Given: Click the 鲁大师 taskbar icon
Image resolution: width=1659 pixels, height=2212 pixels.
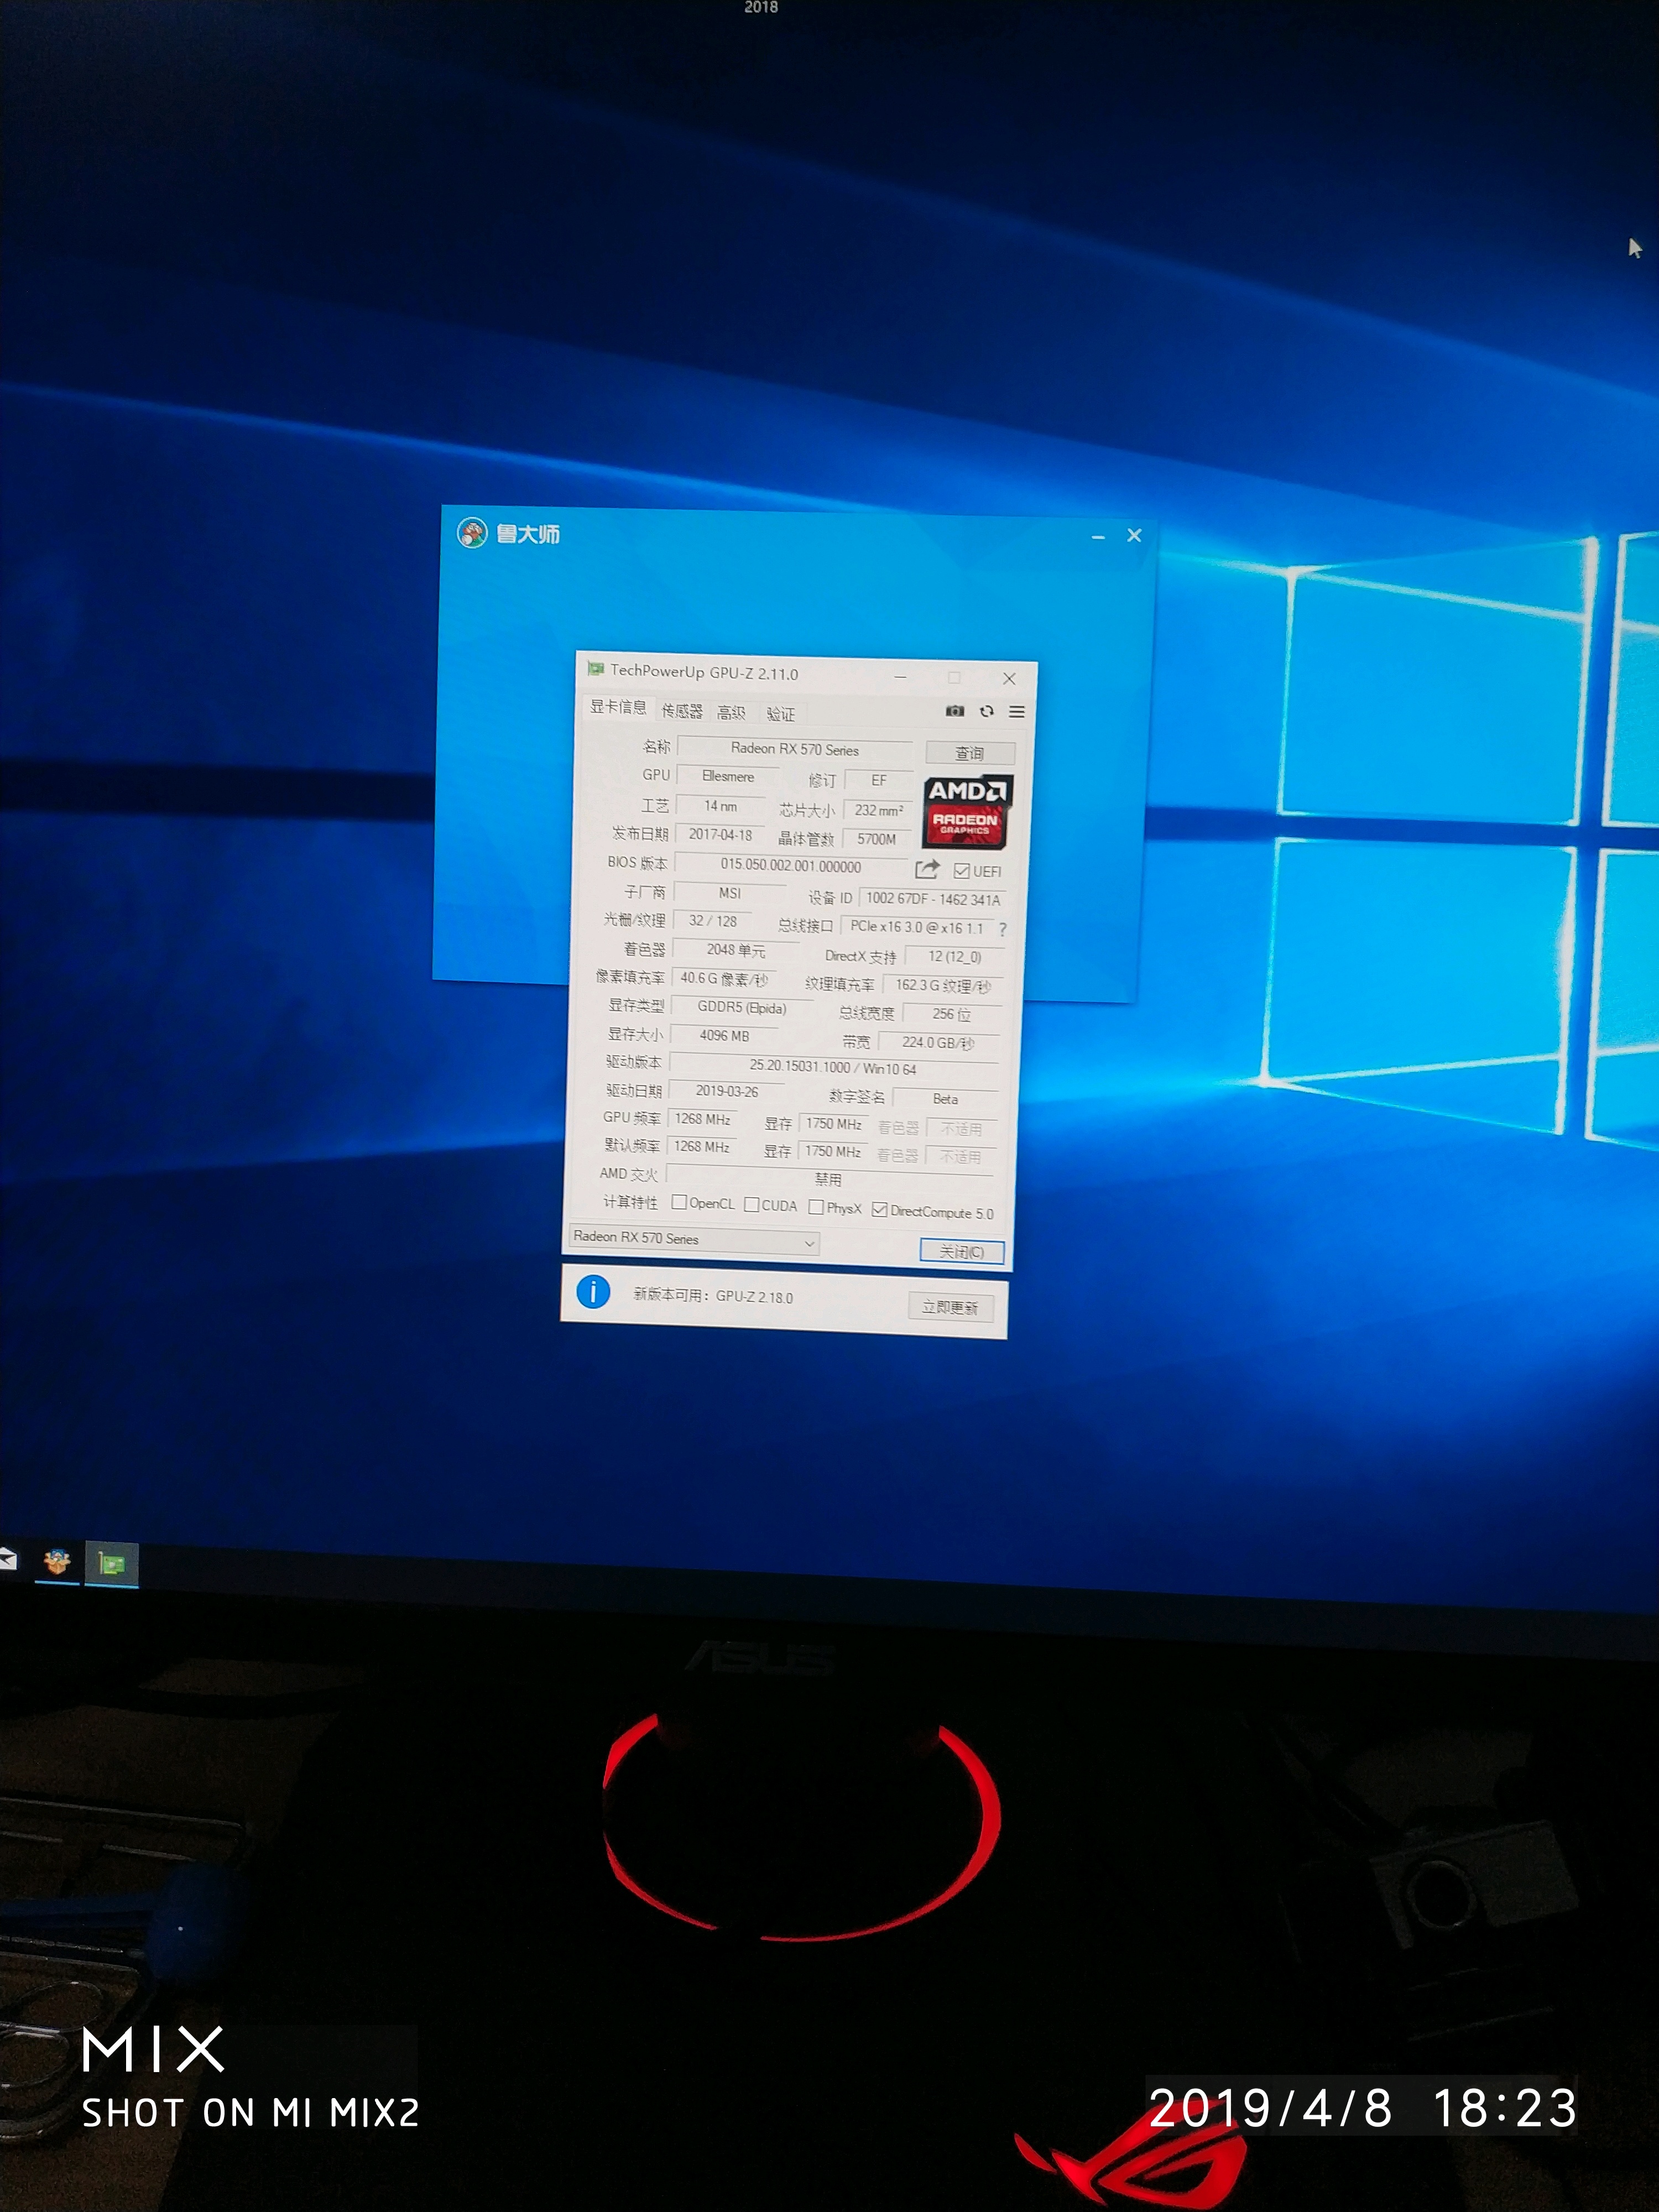Looking at the screenshot, I should coord(57,1561).
